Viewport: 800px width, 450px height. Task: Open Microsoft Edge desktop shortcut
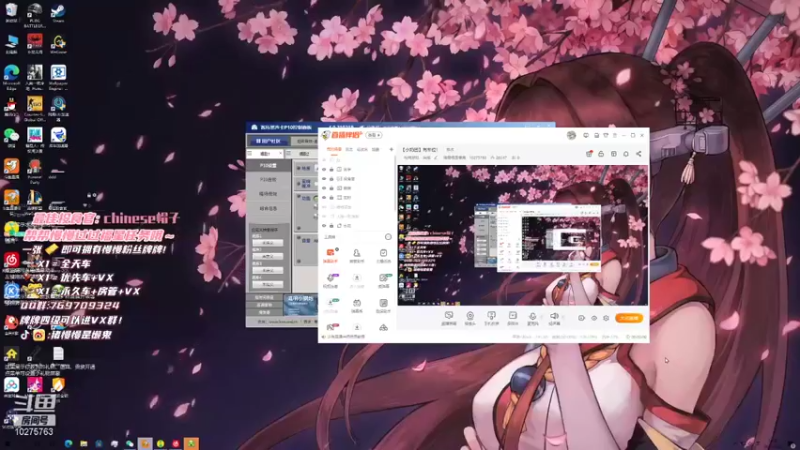point(11,76)
